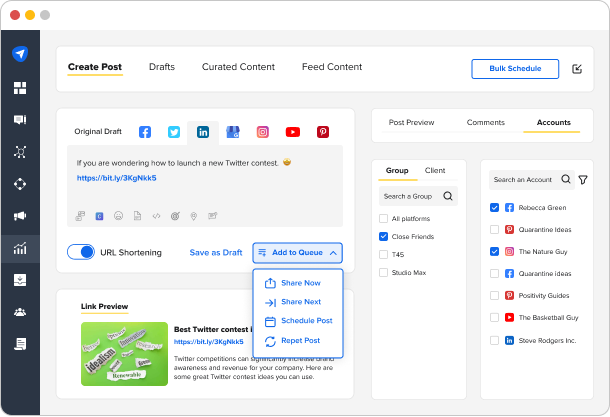Click the Search an Account field

click(532, 179)
